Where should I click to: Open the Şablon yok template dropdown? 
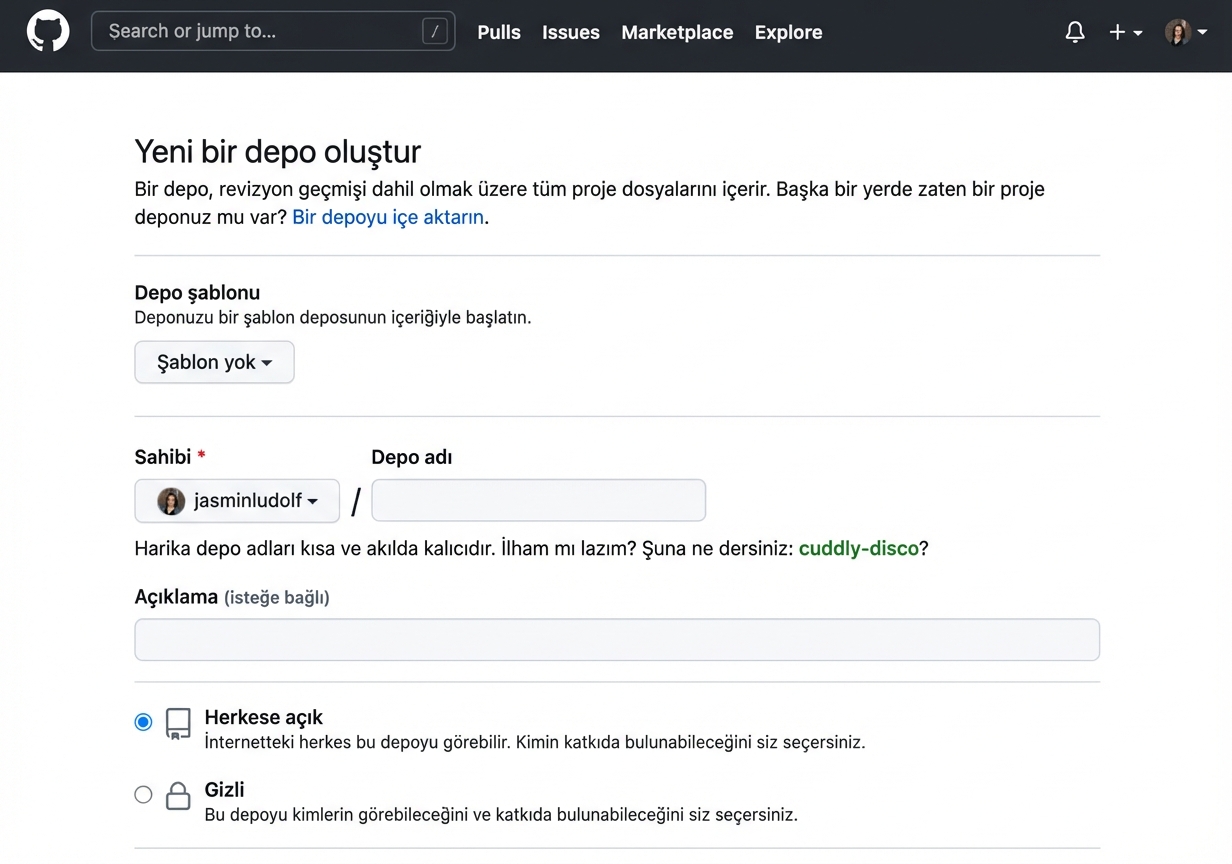coord(214,362)
